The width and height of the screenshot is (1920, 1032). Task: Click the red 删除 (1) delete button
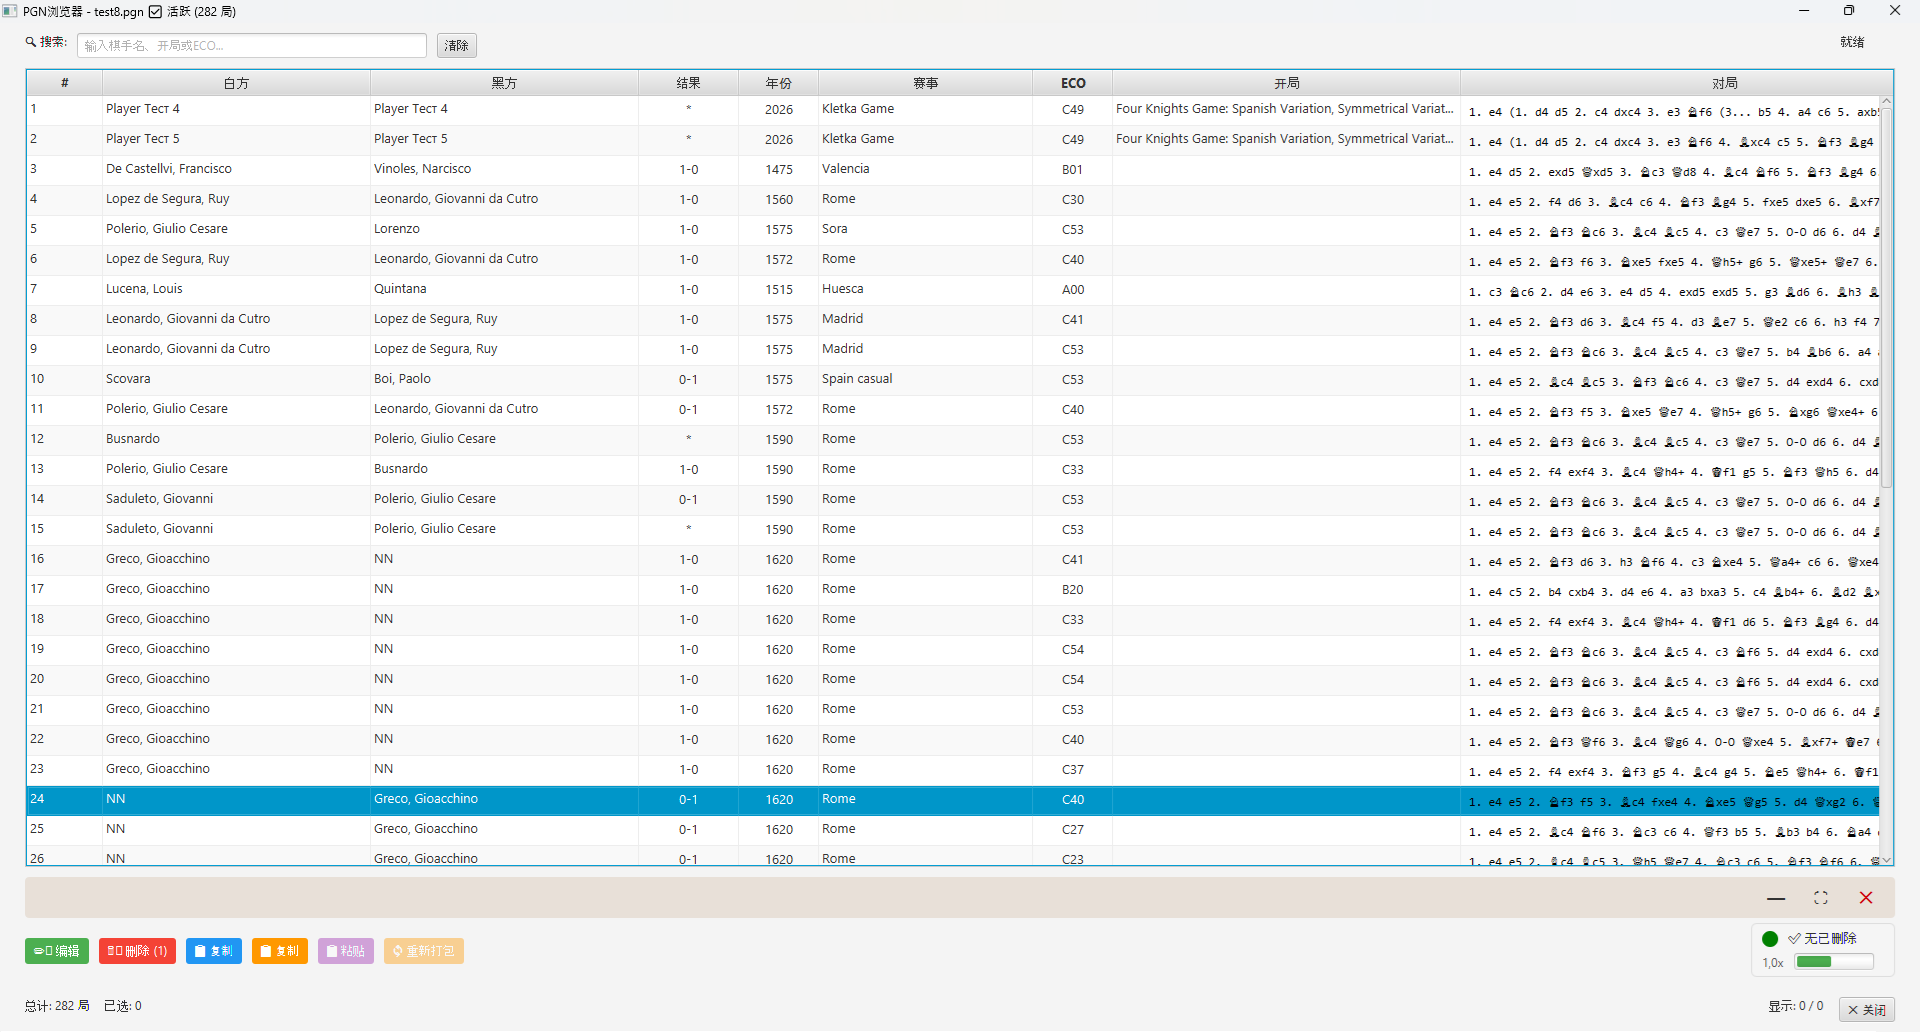click(x=137, y=951)
